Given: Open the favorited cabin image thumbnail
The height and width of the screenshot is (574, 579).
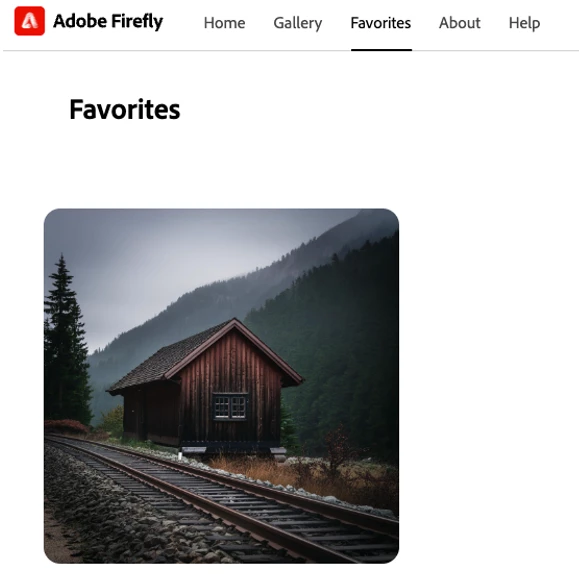Looking at the screenshot, I should pyautogui.click(x=221, y=386).
